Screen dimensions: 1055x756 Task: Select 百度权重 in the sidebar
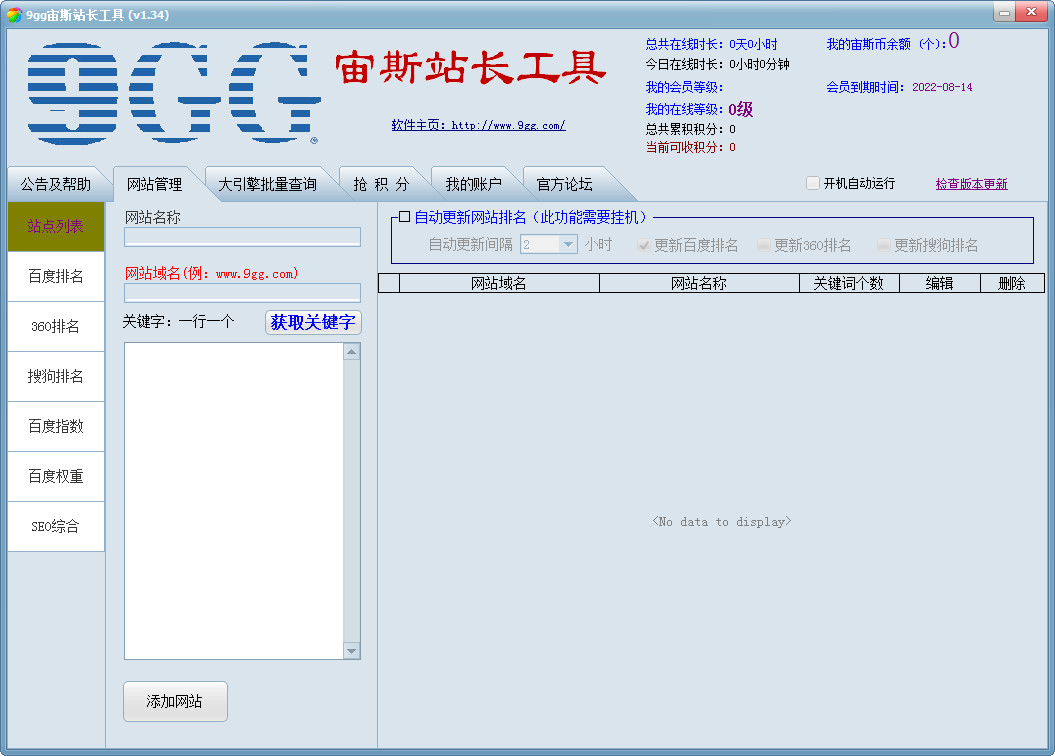pos(55,476)
